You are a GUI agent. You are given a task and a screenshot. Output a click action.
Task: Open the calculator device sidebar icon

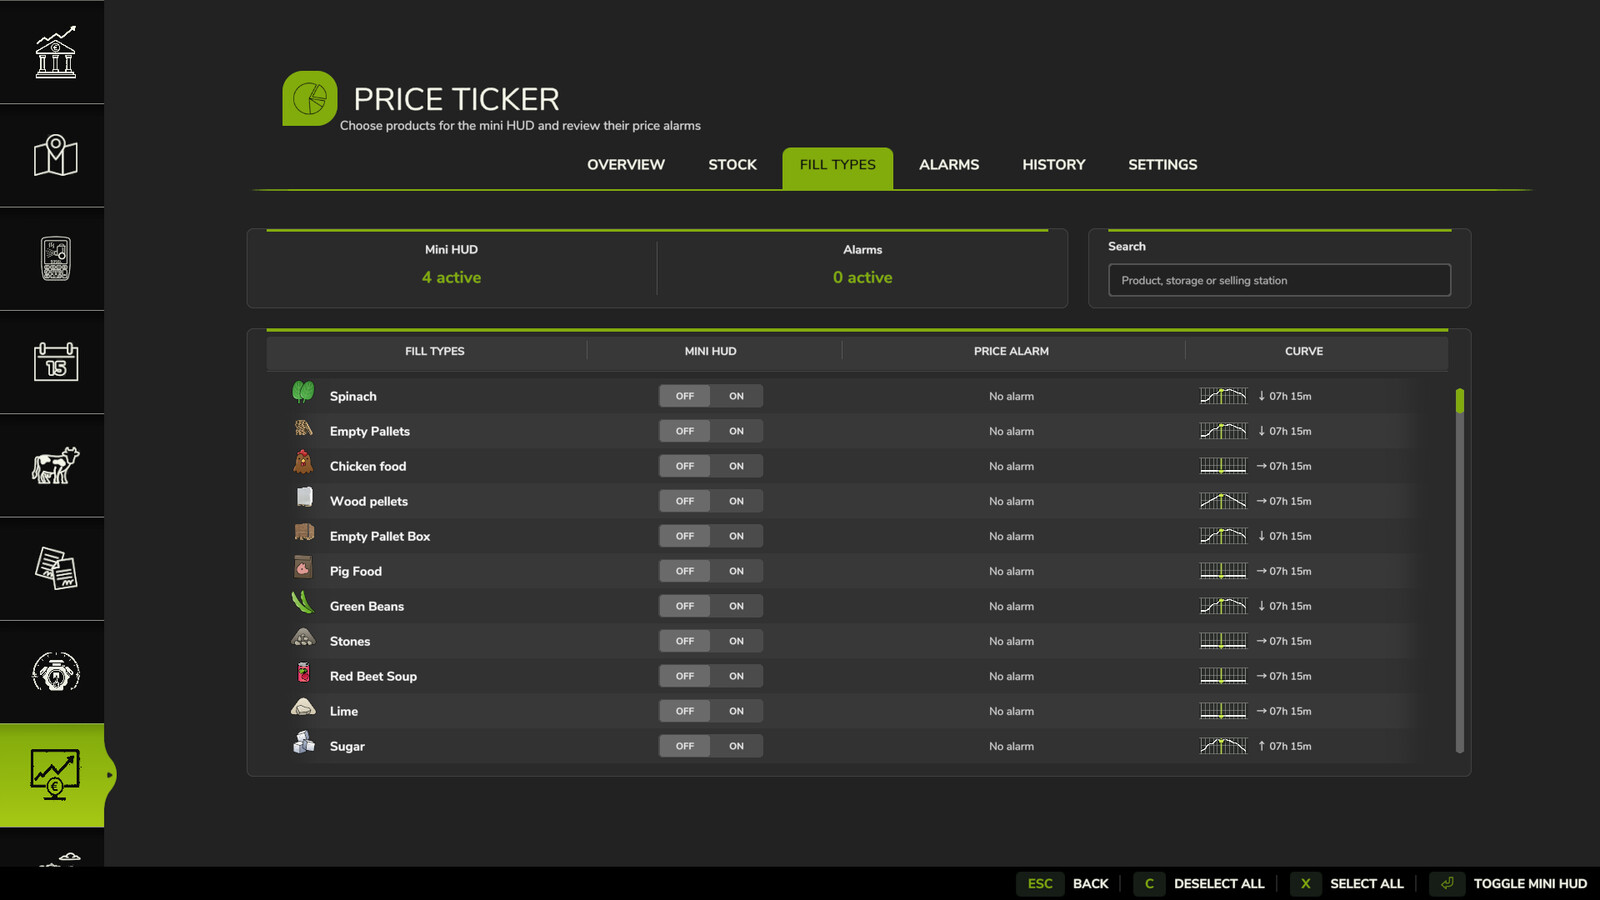point(55,258)
